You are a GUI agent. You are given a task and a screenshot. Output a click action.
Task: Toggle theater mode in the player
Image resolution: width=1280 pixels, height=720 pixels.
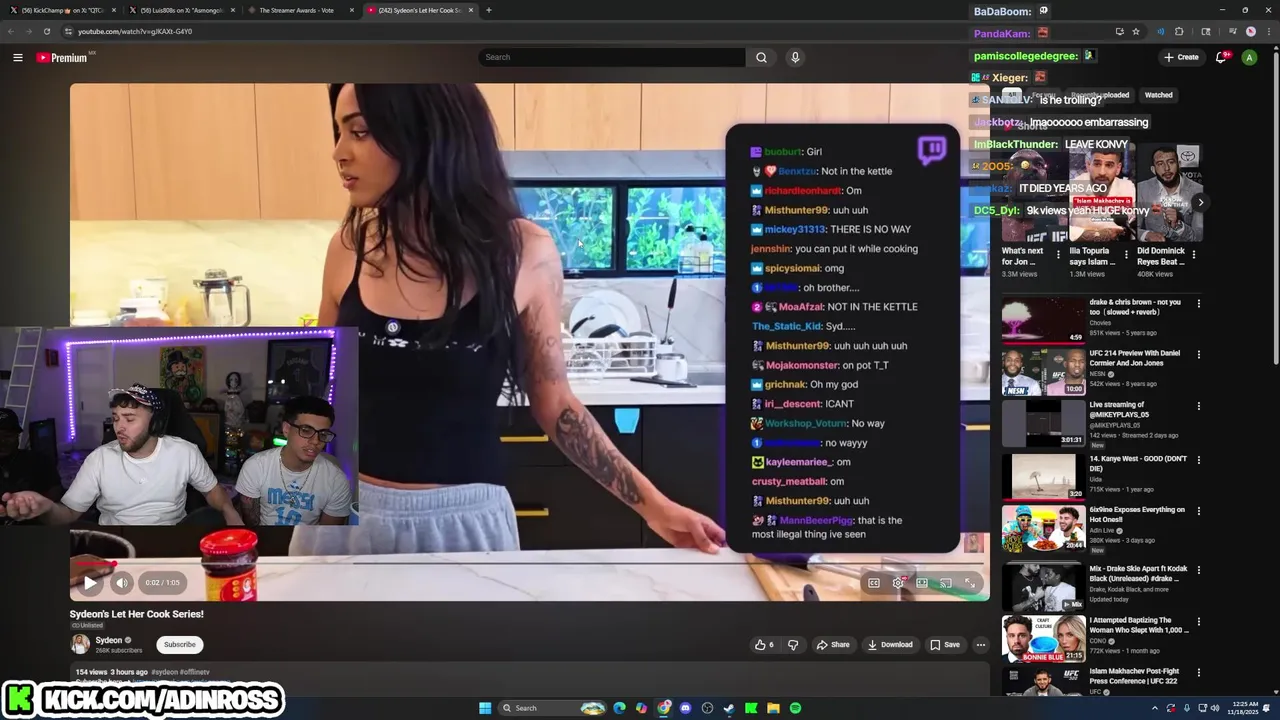[922, 583]
